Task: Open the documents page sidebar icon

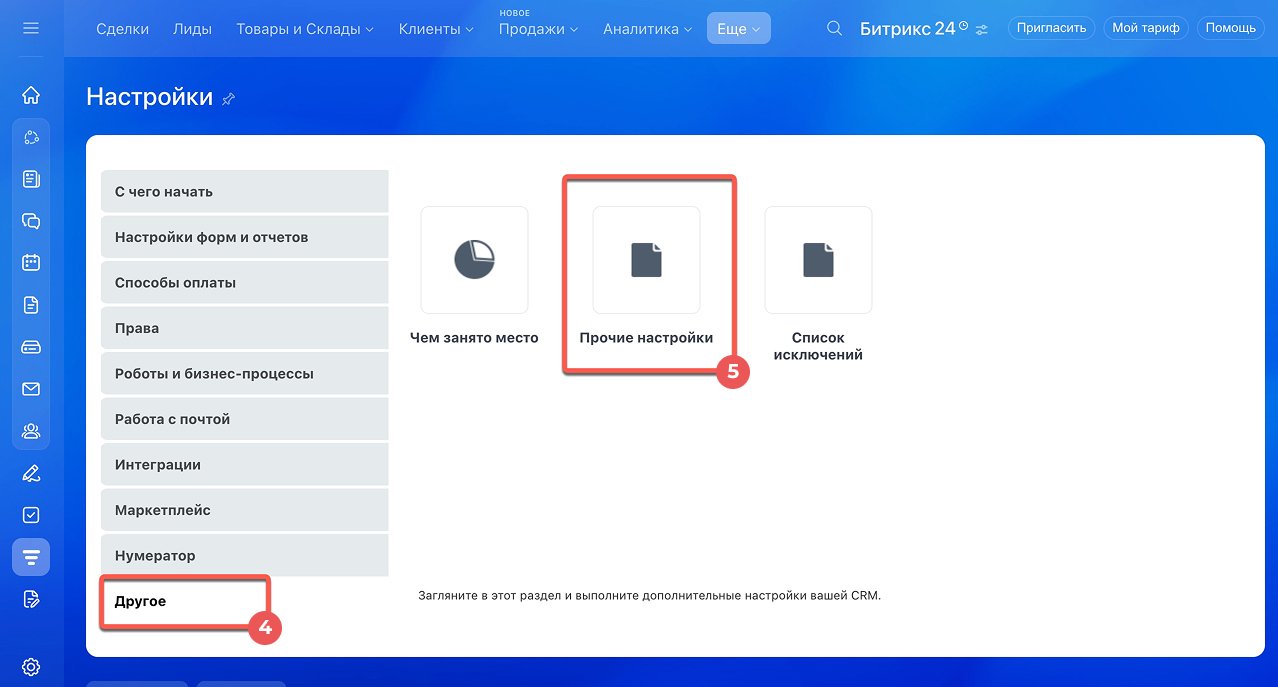Action: tap(31, 305)
